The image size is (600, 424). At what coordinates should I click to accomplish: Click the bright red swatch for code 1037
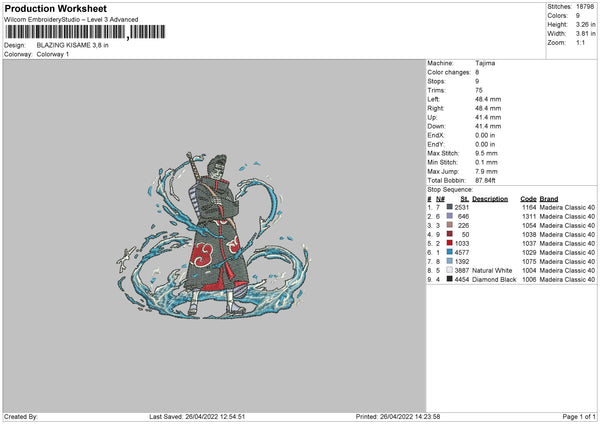coord(450,243)
